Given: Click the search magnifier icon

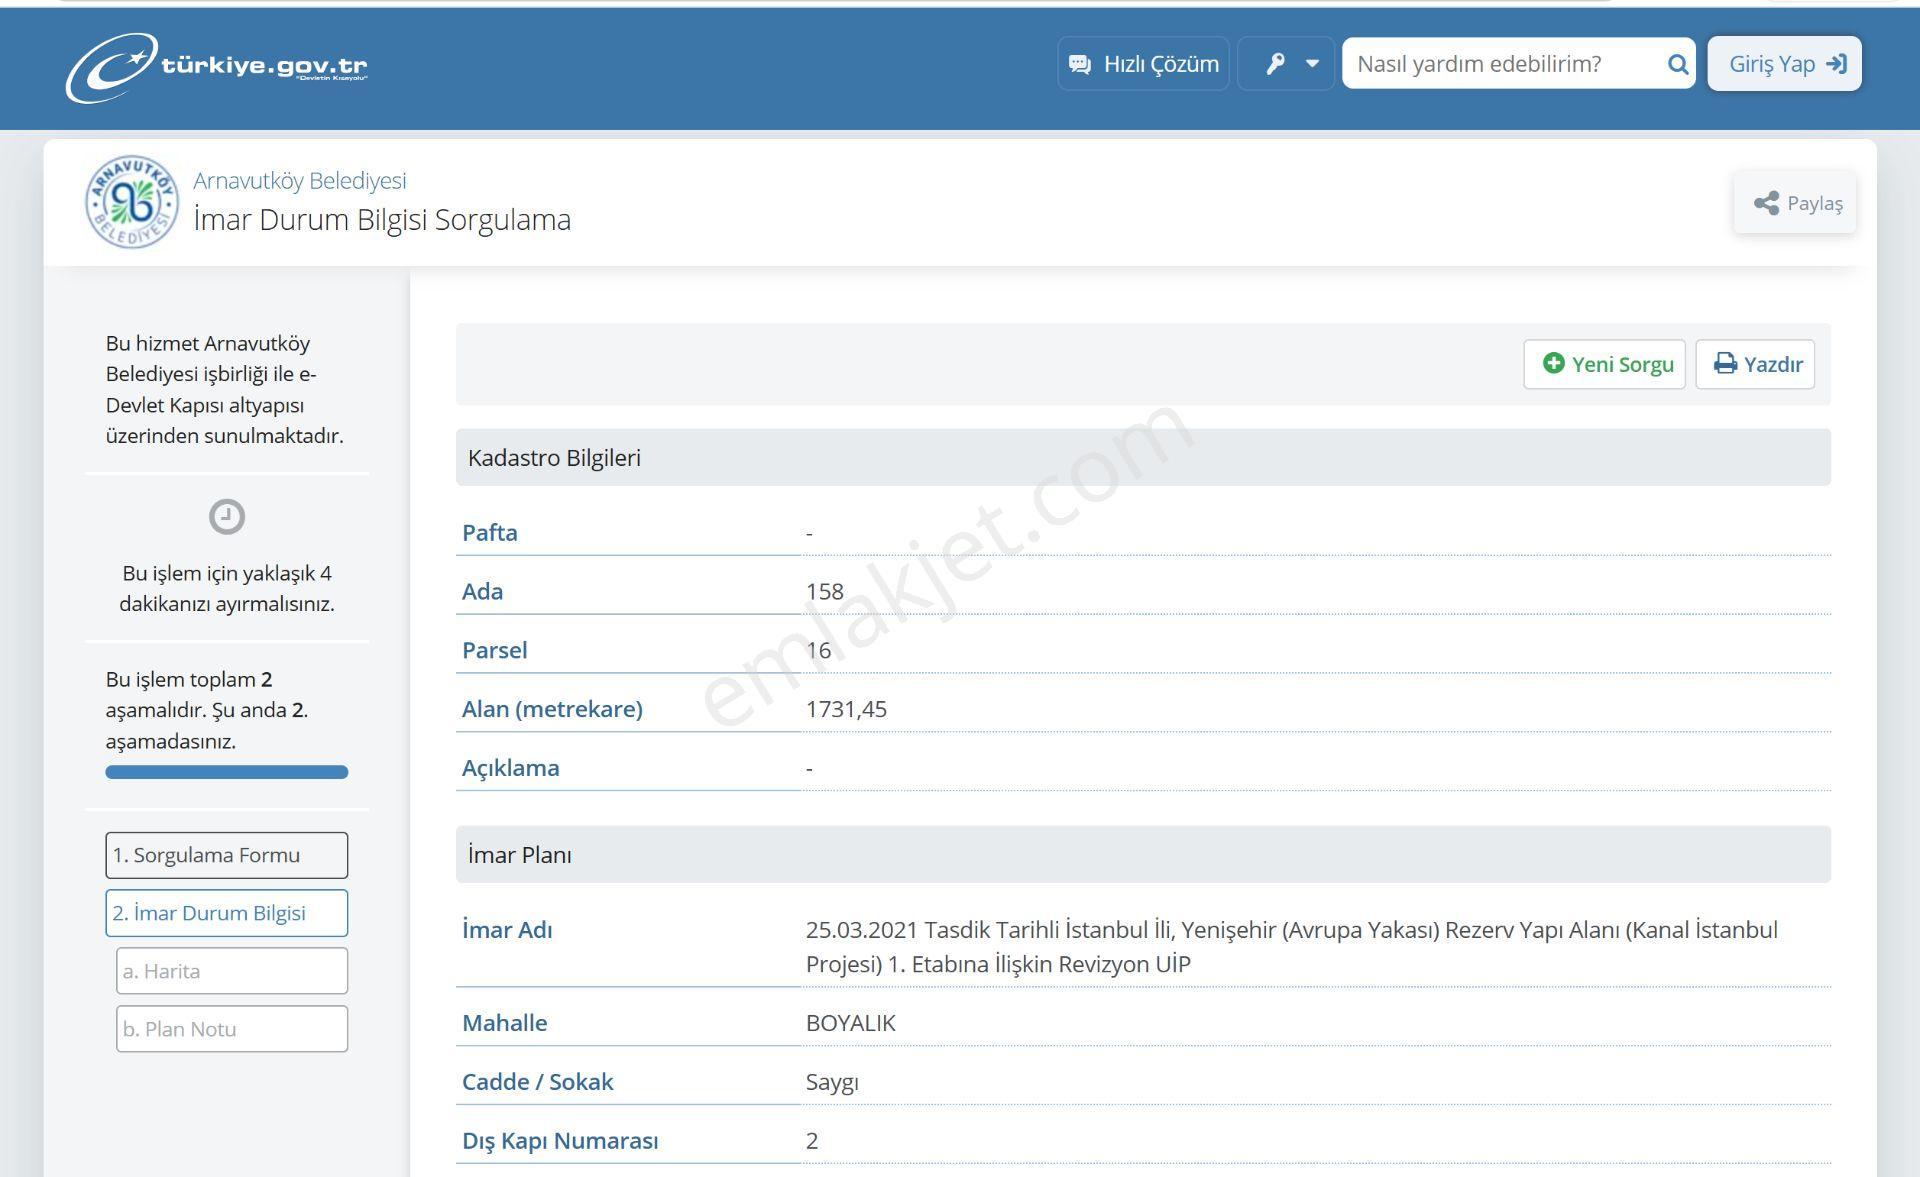Looking at the screenshot, I should 1677,64.
